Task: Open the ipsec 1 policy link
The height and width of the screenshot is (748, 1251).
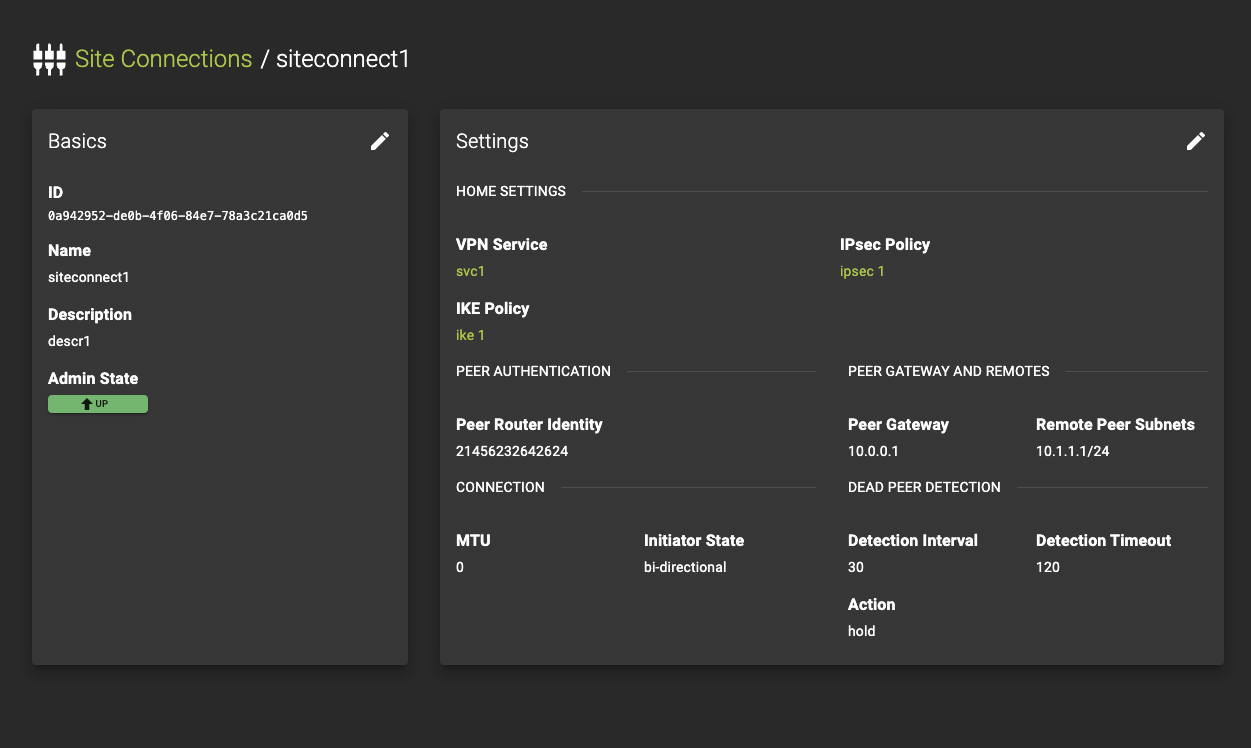Action: [x=862, y=271]
